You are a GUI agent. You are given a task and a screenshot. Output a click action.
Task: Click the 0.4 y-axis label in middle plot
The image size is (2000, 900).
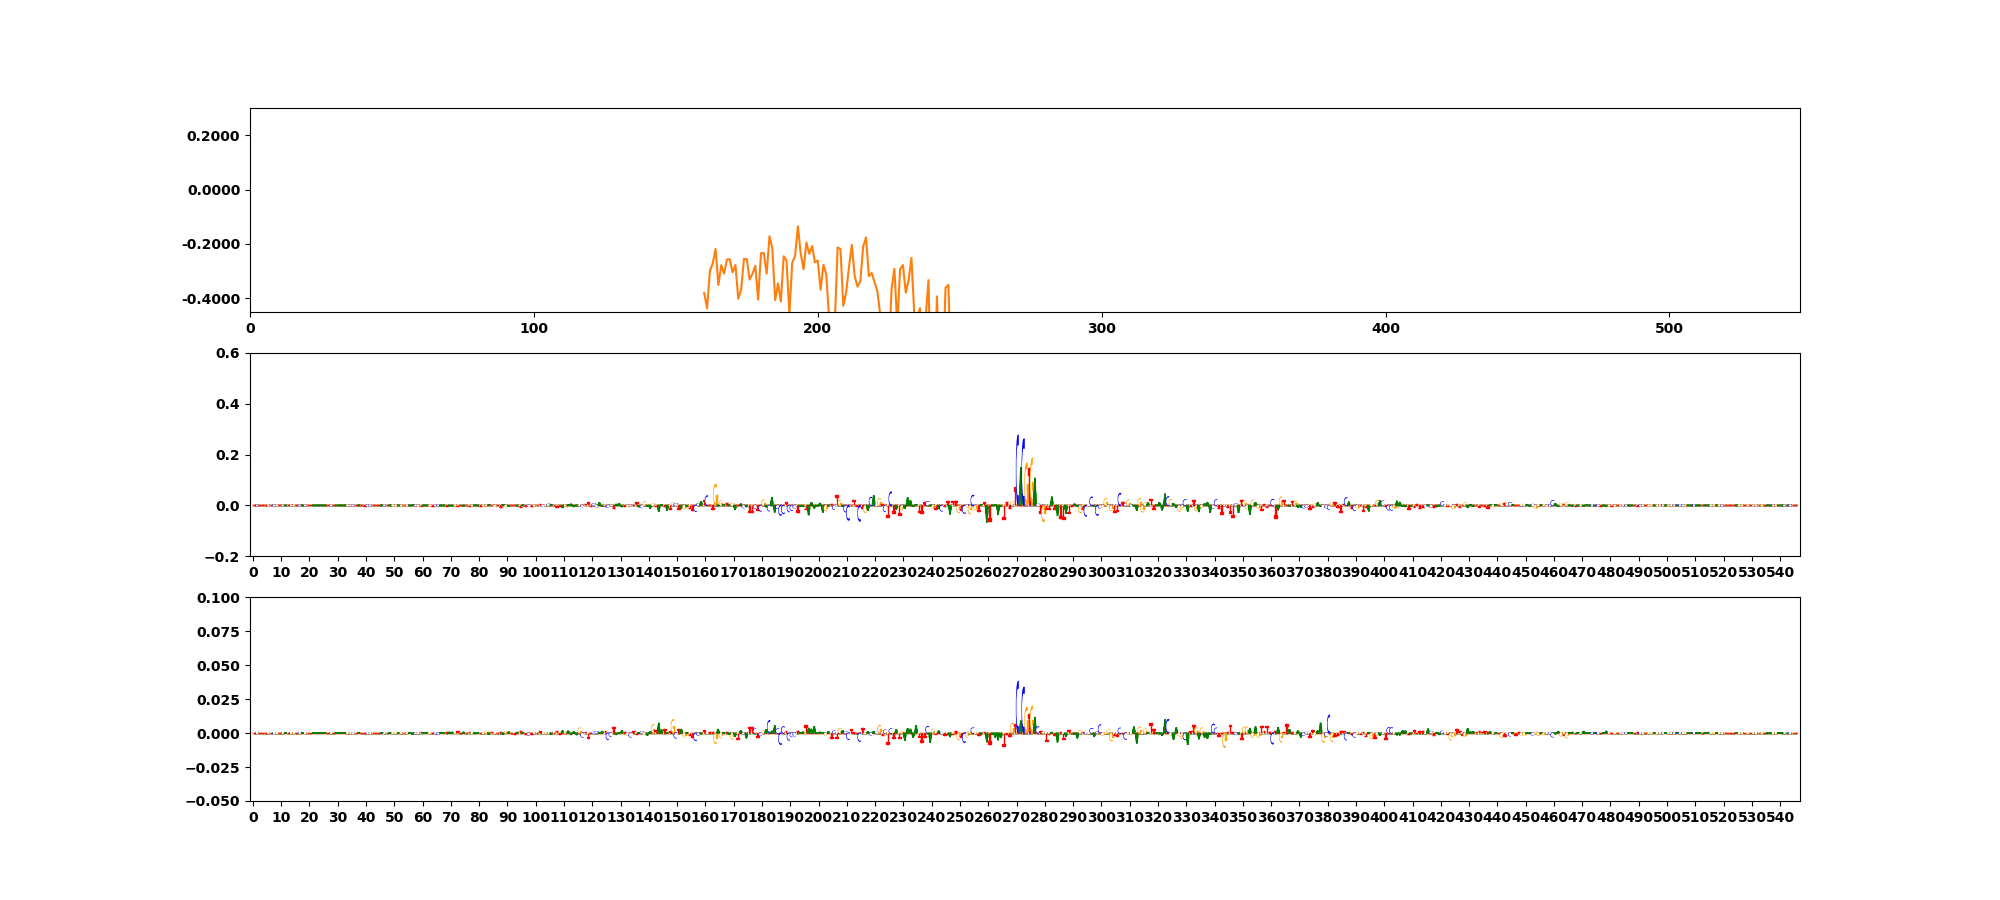coord(227,404)
